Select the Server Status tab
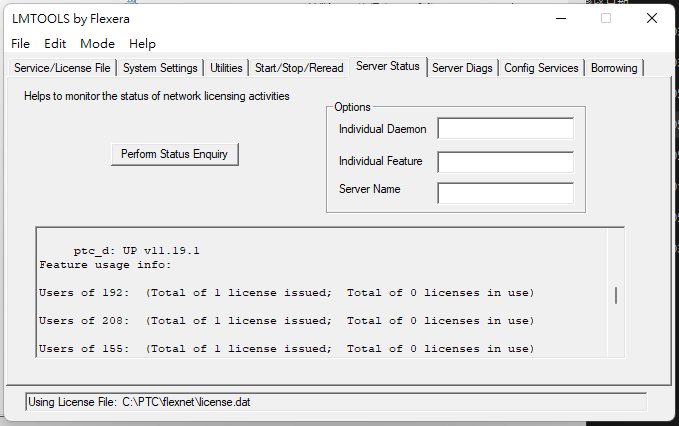 387,67
